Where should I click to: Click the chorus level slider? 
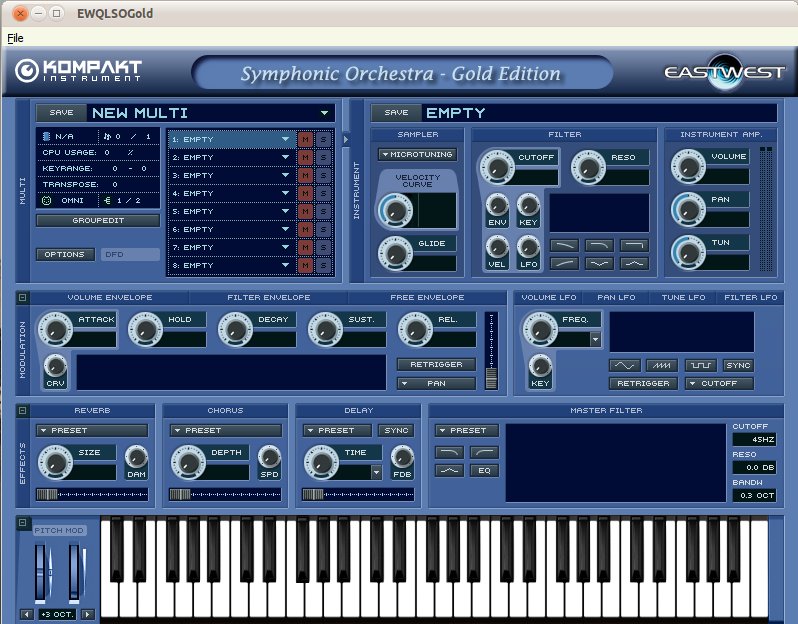point(225,494)
